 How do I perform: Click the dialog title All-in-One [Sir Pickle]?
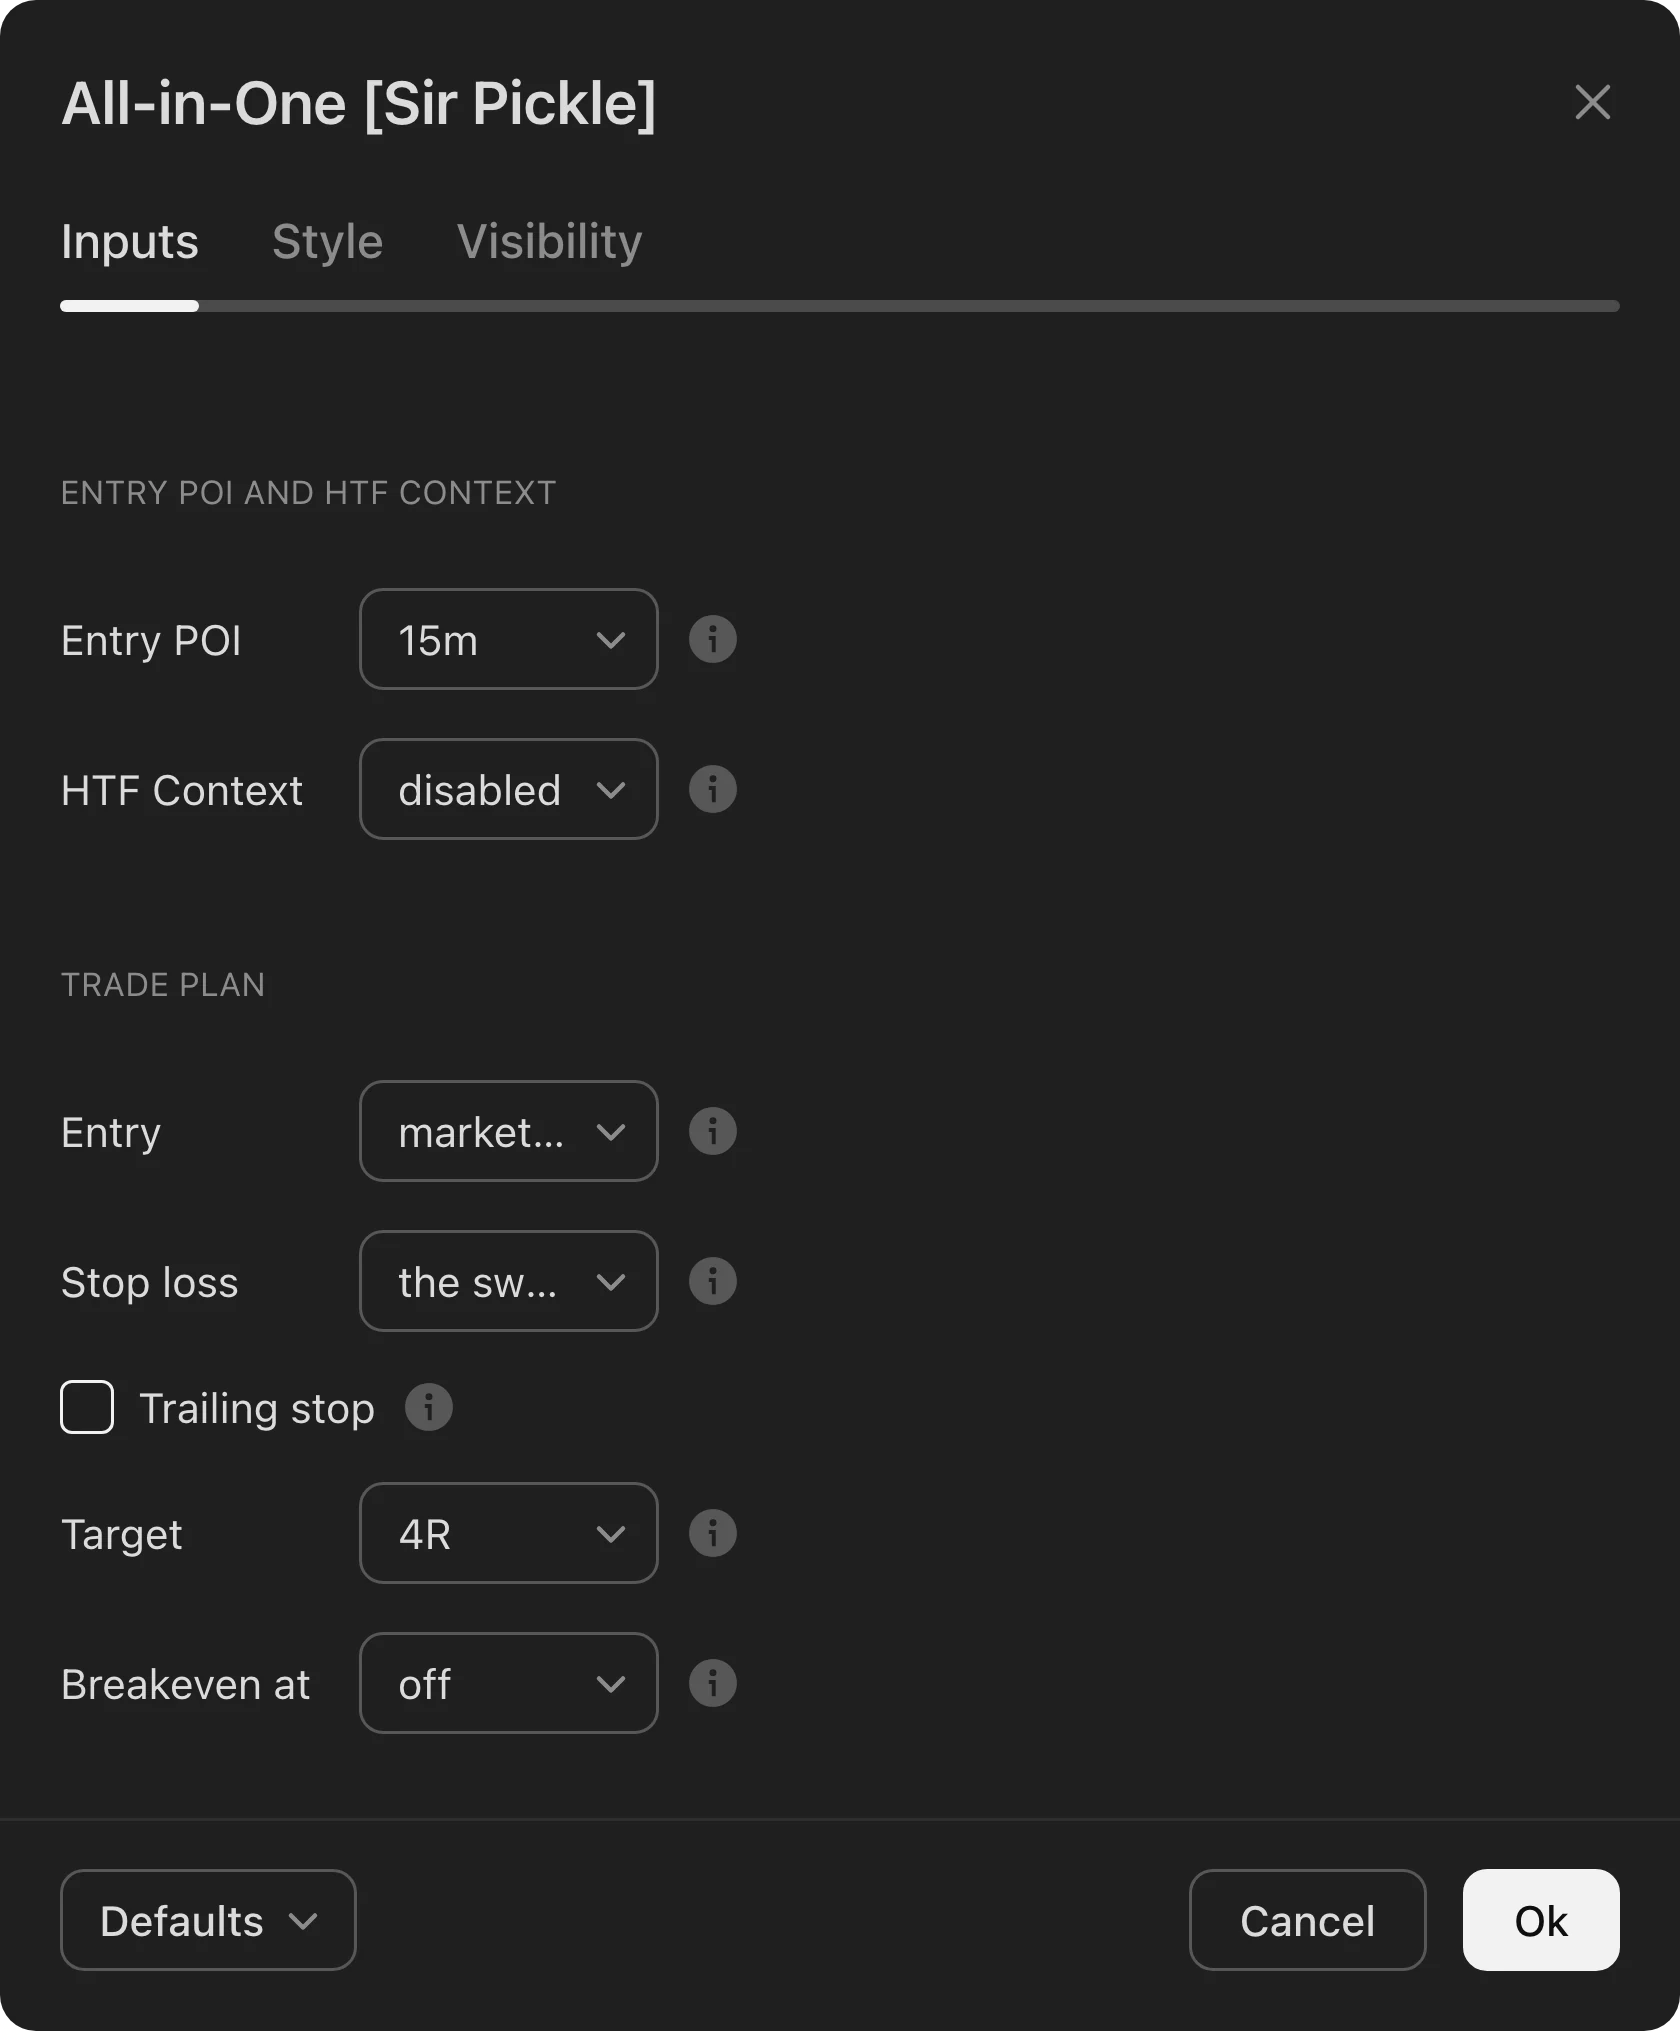pyautogui.click(x=359, y=104)
